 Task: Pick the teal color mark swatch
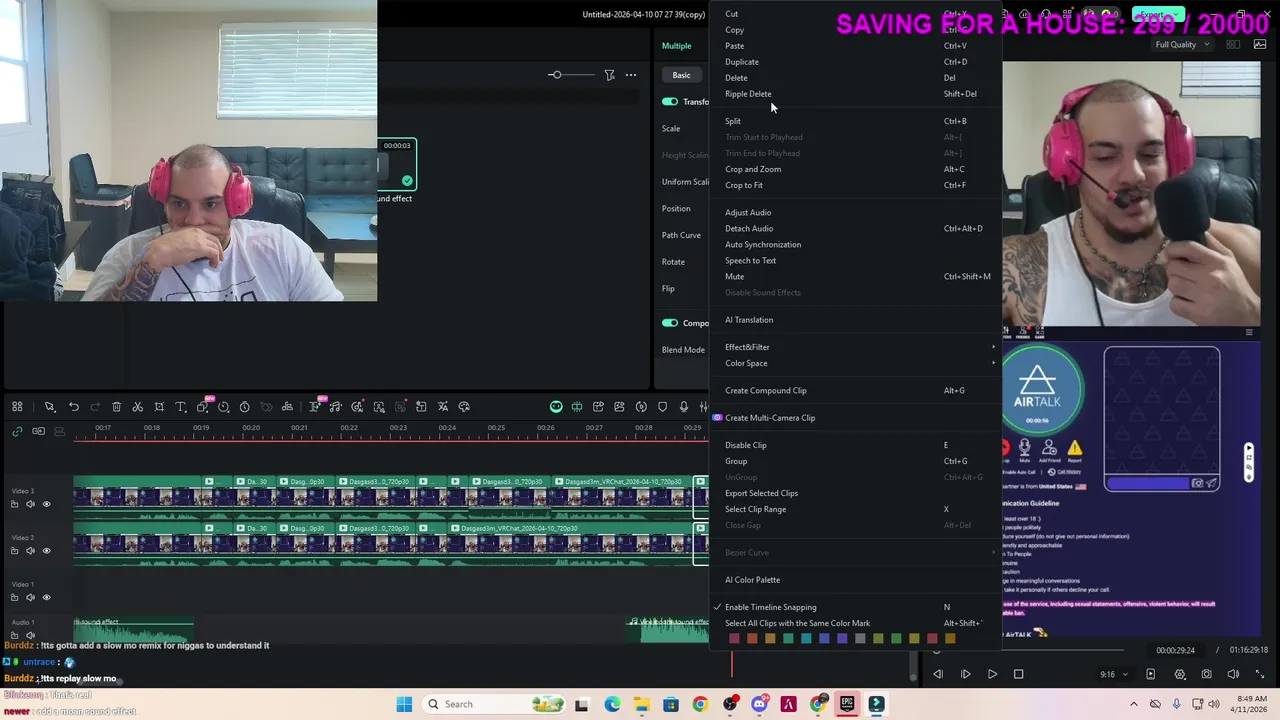[806, 638]
